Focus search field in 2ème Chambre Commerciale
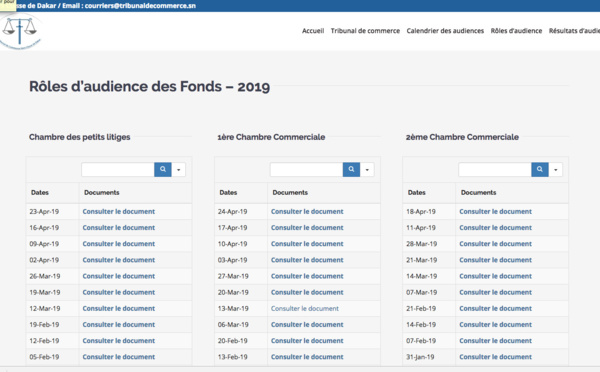The height and width of the screenshot is (372, 600). (495, 170)
